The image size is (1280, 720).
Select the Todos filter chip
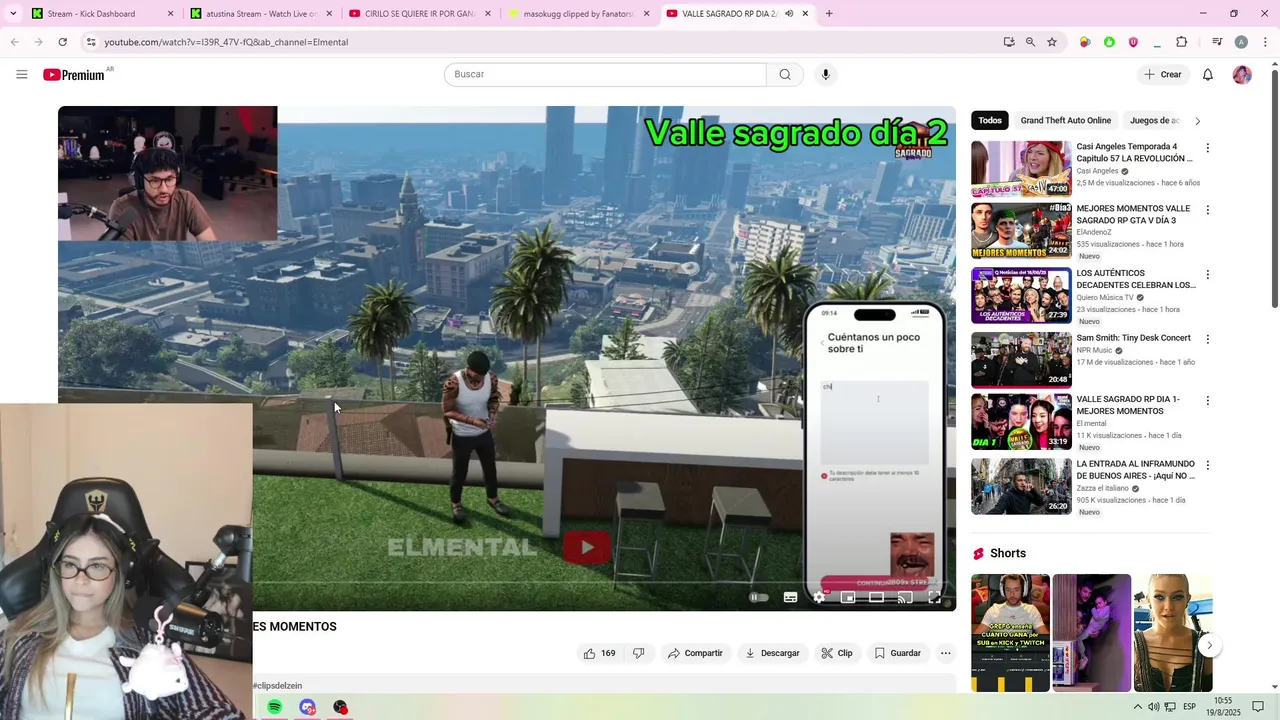(x=990, y=121)
